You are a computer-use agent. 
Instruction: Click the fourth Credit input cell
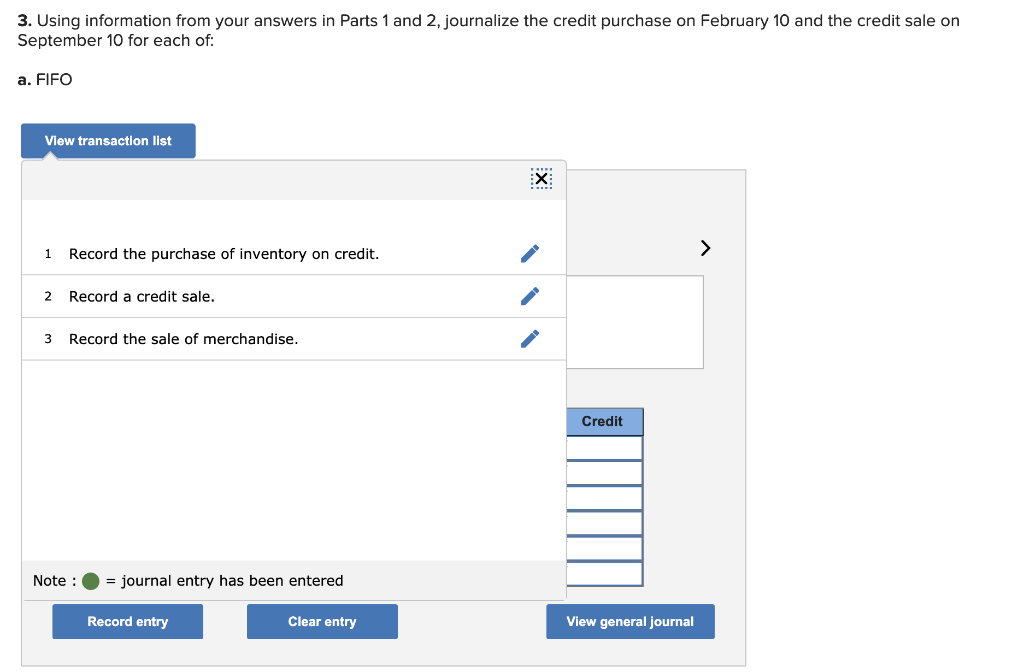point(604,523)
